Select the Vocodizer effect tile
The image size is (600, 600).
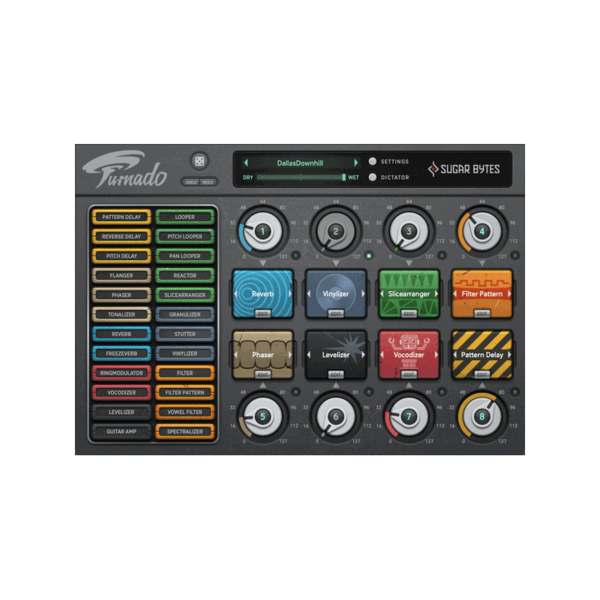pos(409,355)
